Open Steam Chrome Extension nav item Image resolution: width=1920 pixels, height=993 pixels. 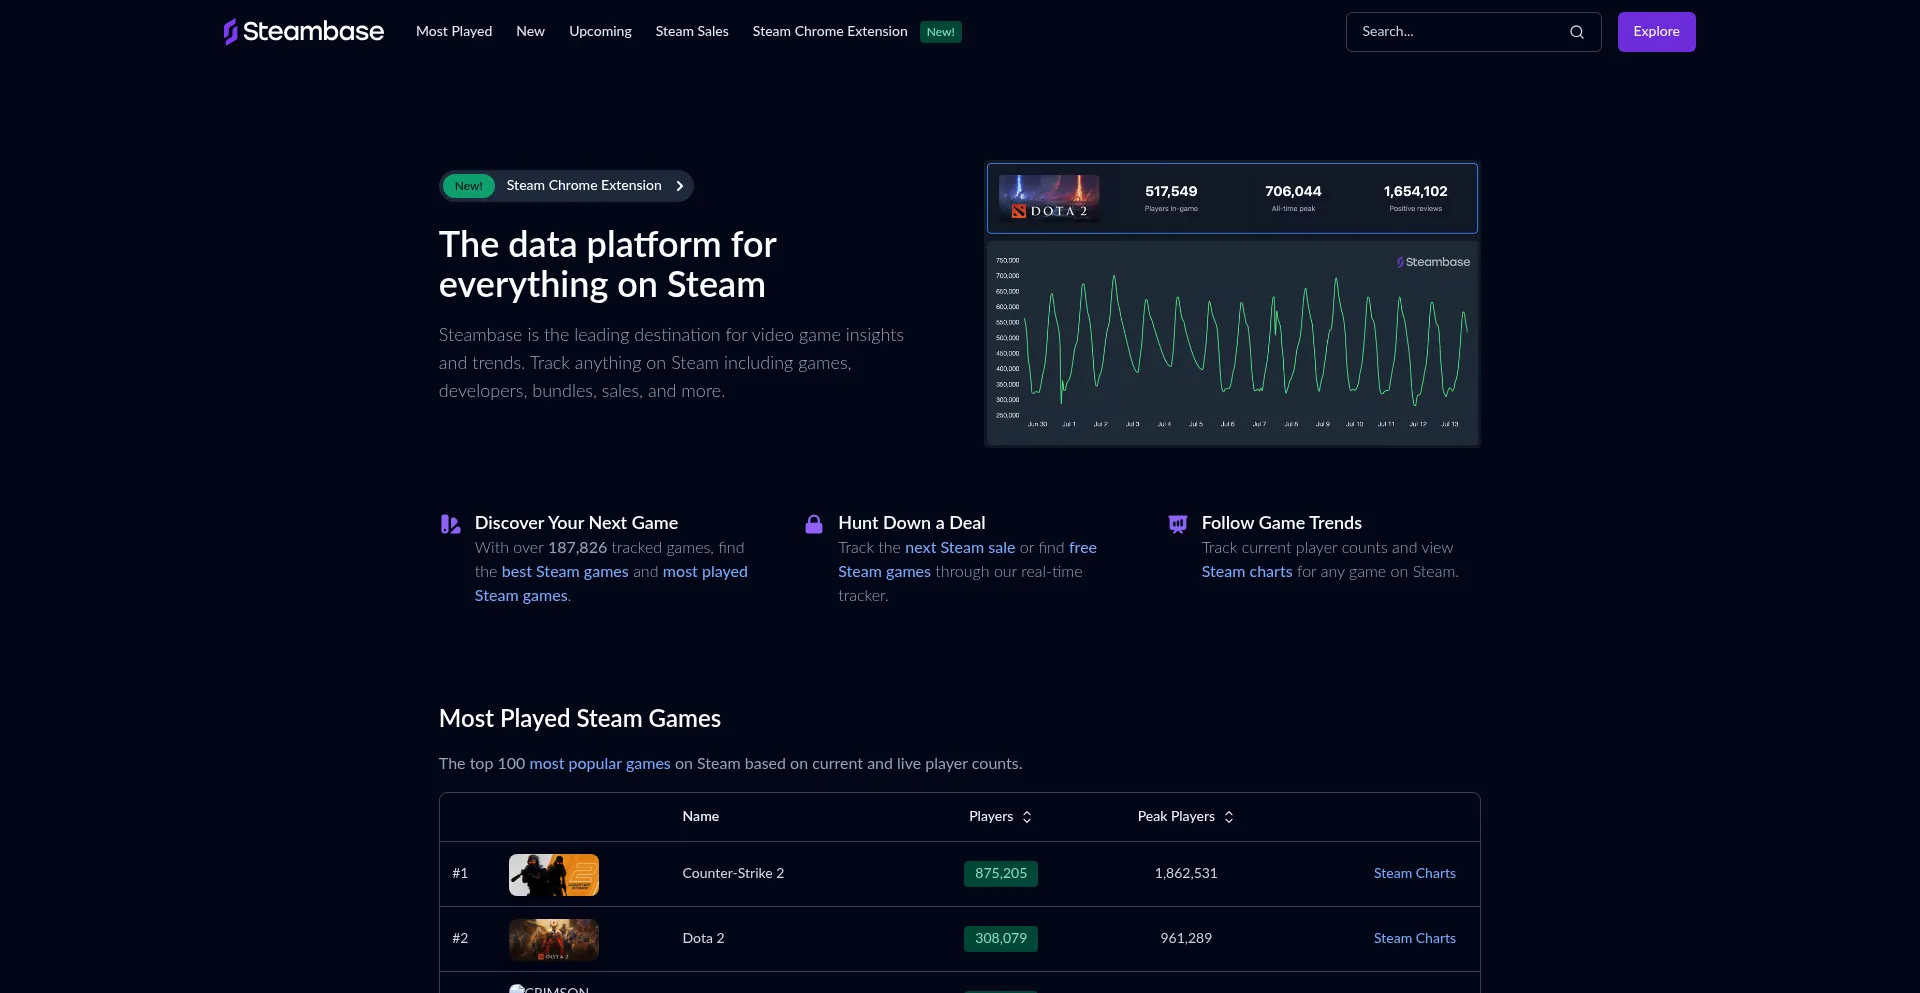pos(830,32)
